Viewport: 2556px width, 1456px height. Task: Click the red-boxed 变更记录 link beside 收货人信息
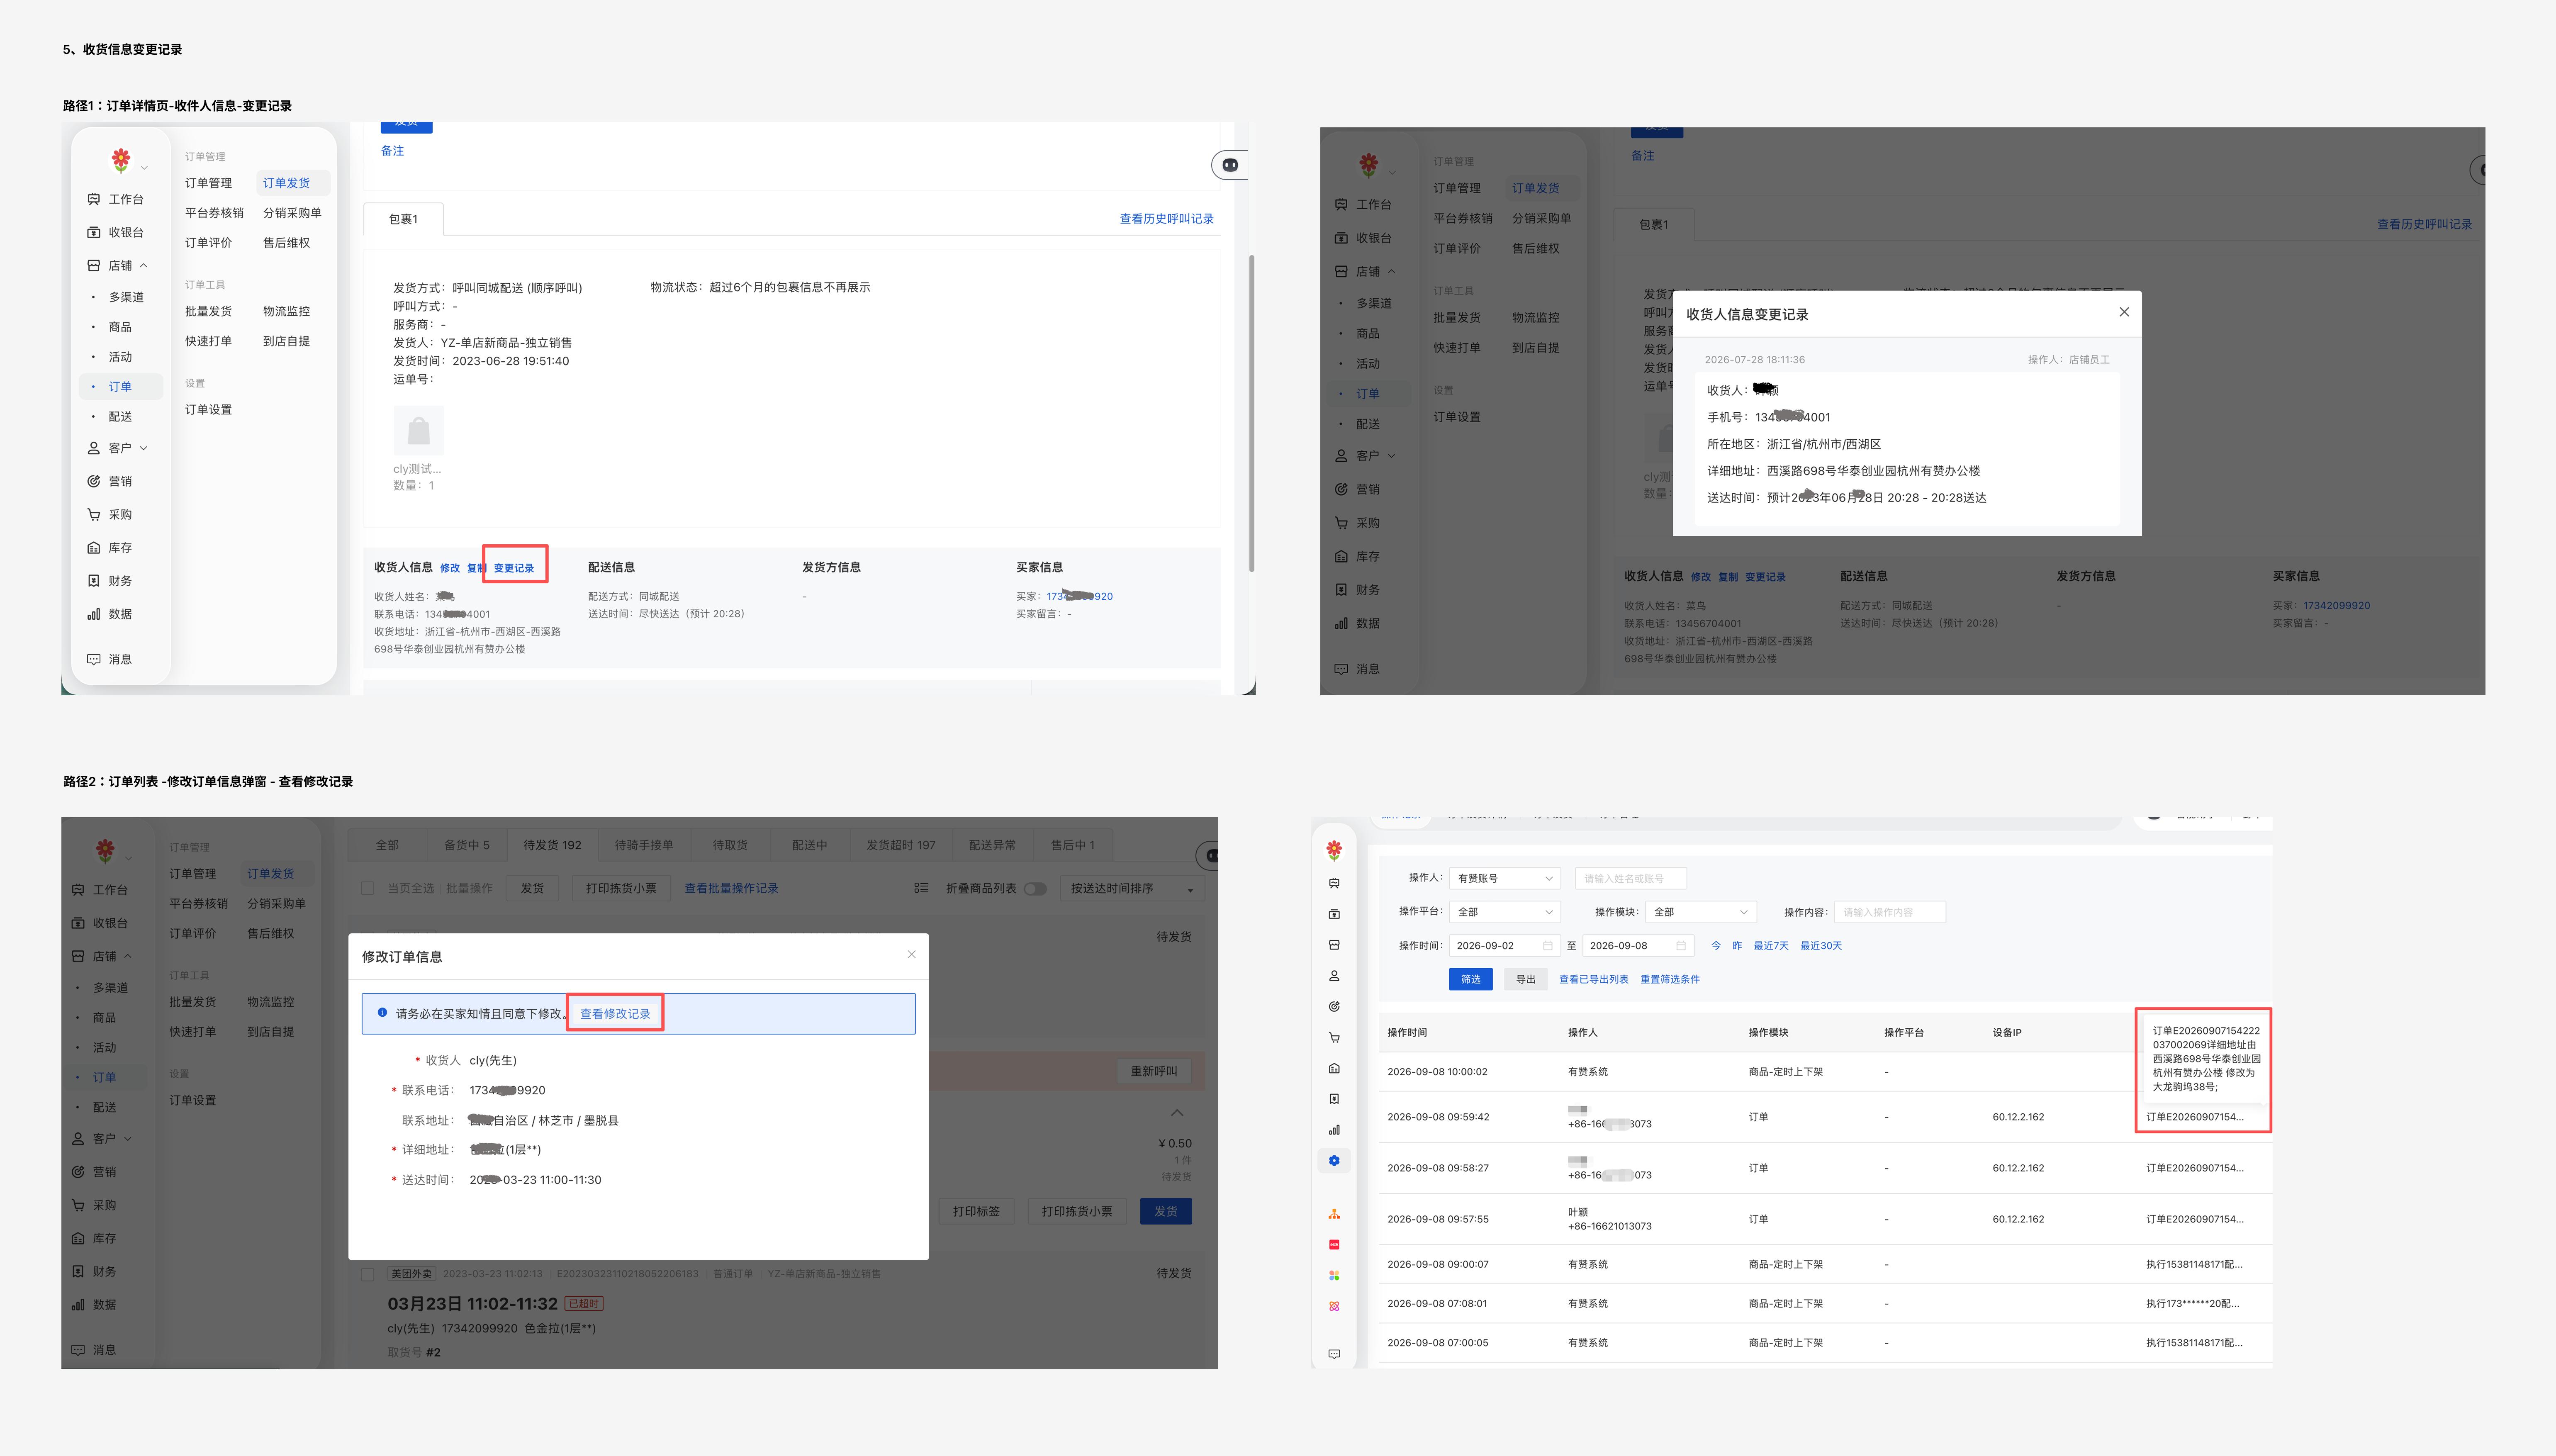[514, 568]
